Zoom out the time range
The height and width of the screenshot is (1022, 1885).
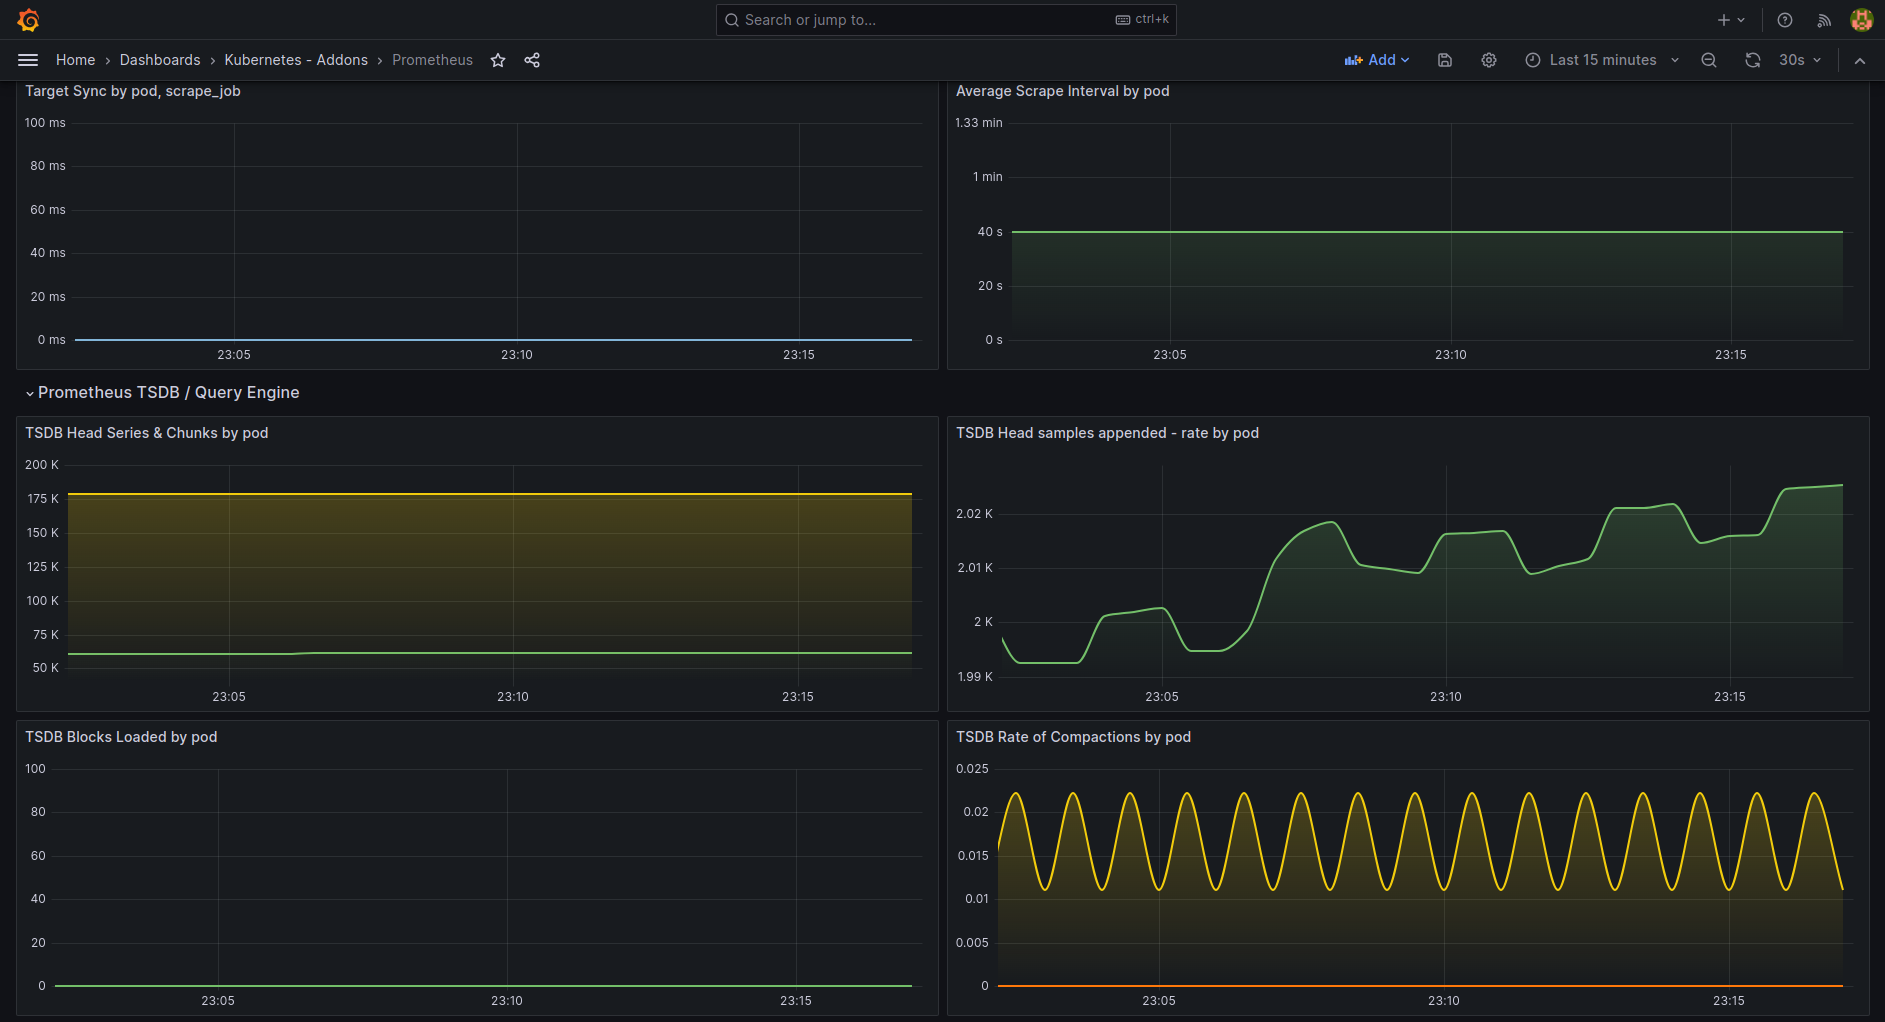click(1709, 60)
